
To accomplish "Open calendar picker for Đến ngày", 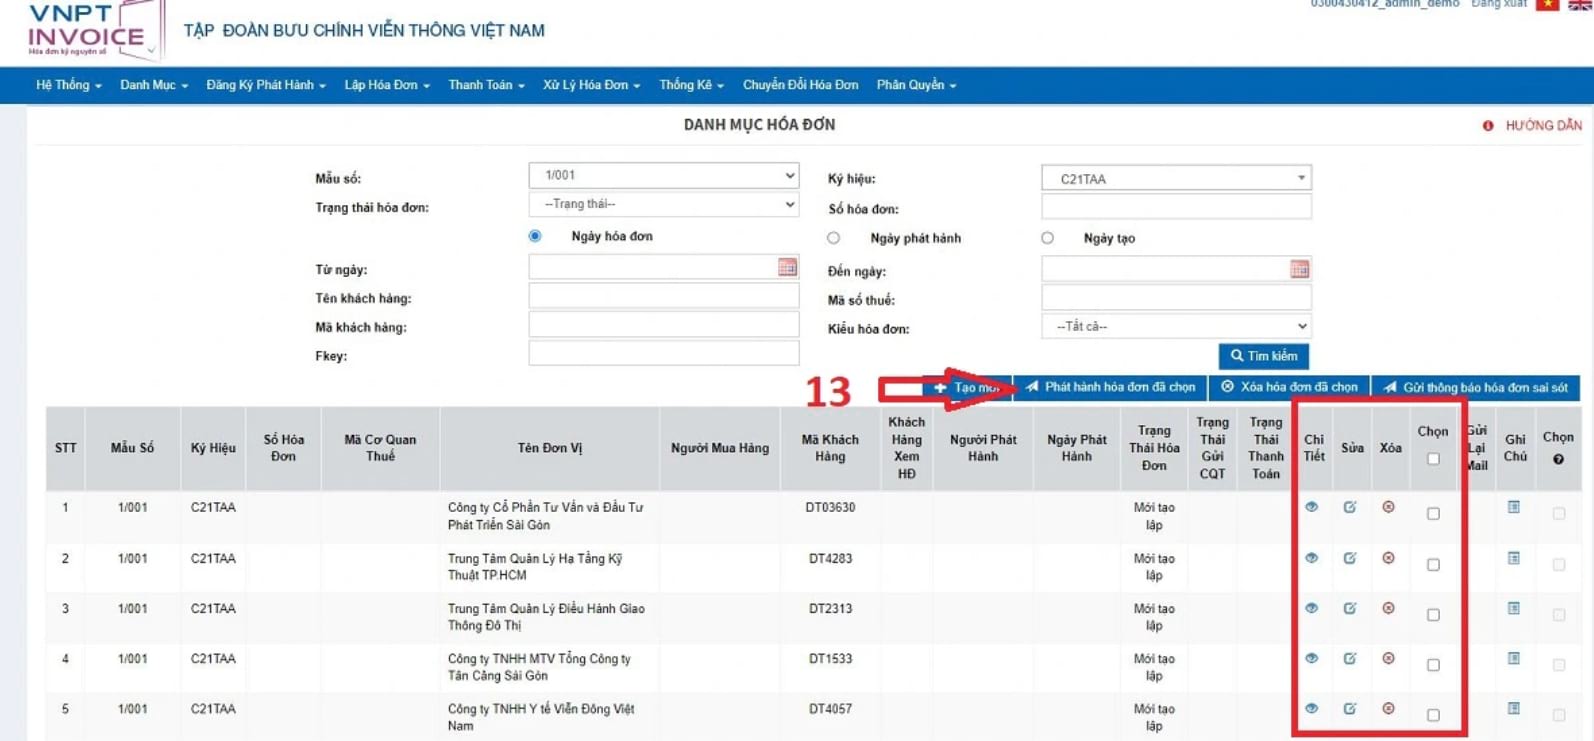I will [x=1299, y=269].
